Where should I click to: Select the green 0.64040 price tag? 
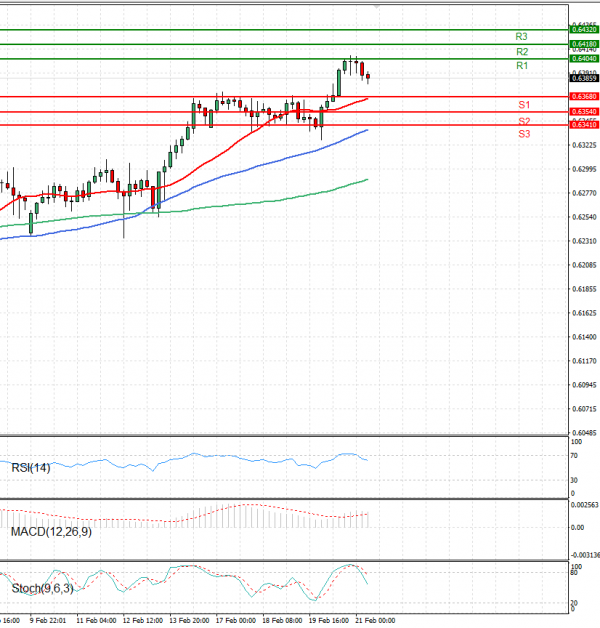pos(584,58)
